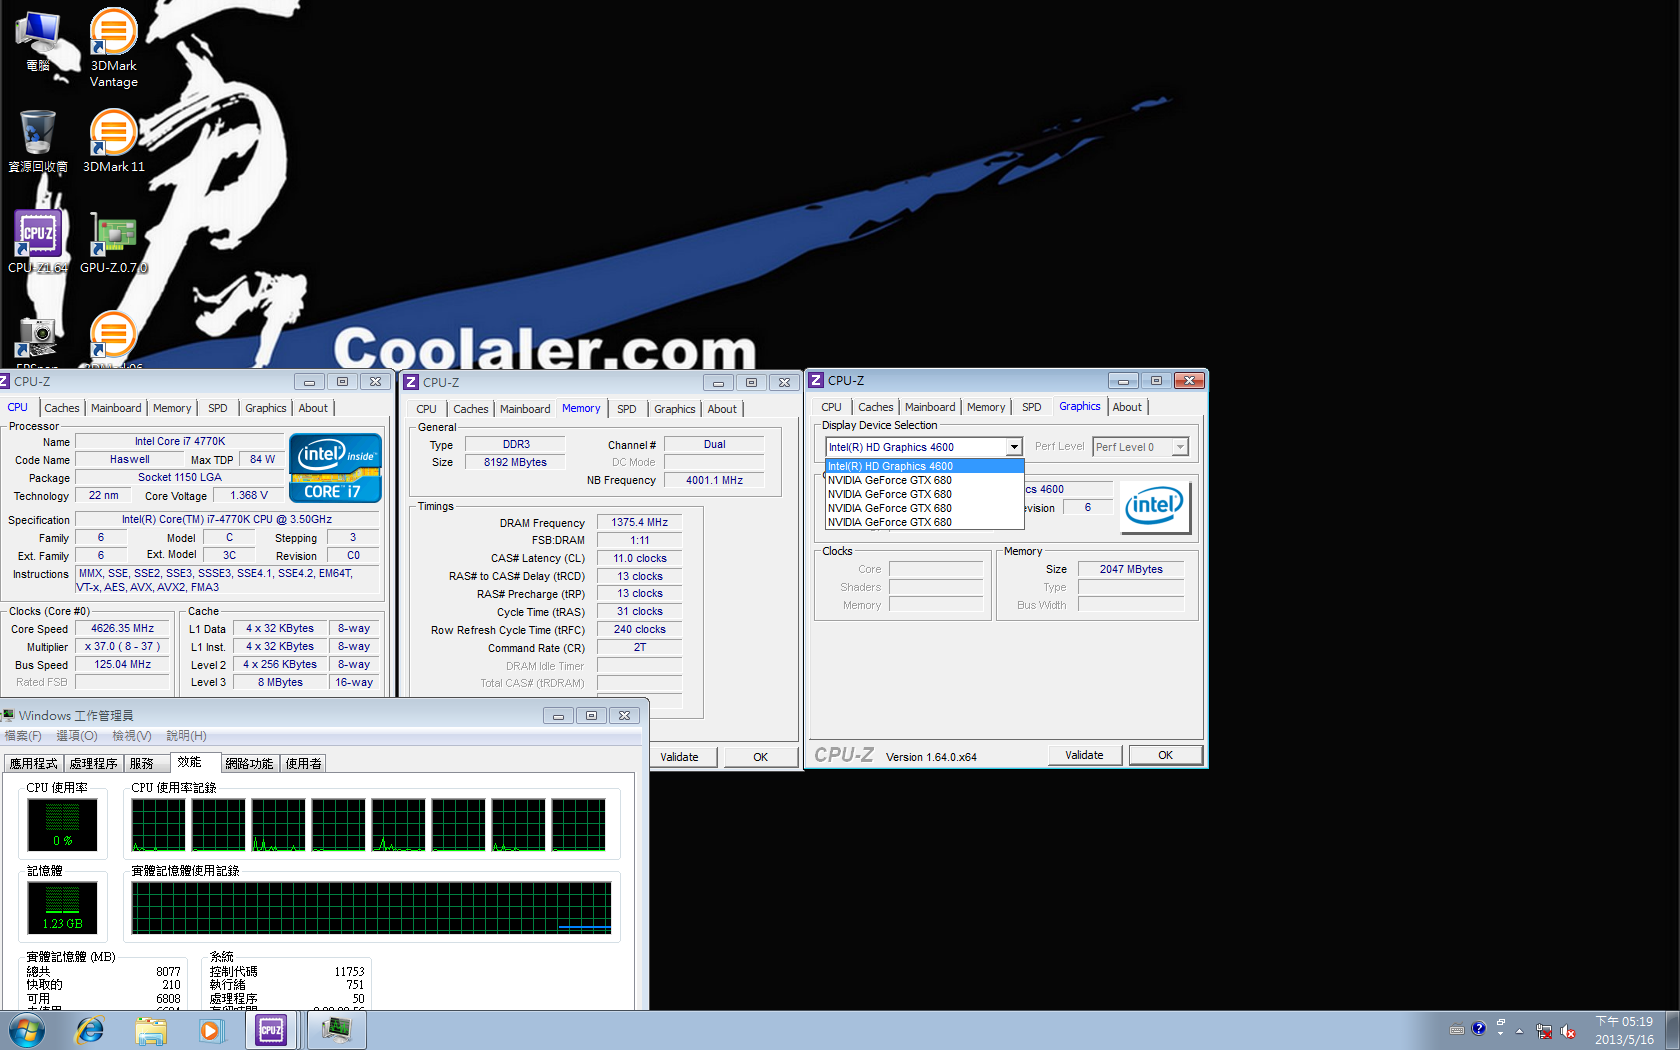
Task: Click the Core Speed value 4626.35 MHz
Action: point(123,628)
